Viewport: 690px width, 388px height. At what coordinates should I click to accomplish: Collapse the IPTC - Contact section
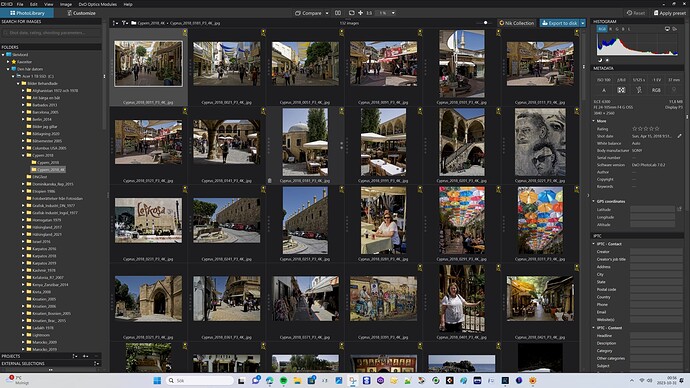[594, 244]
